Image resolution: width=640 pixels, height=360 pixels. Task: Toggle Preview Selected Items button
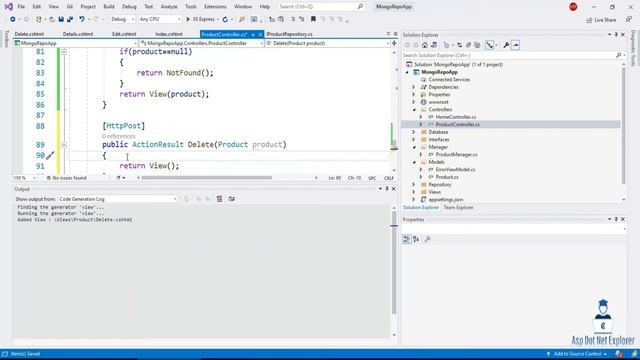(x=516, y=45)
